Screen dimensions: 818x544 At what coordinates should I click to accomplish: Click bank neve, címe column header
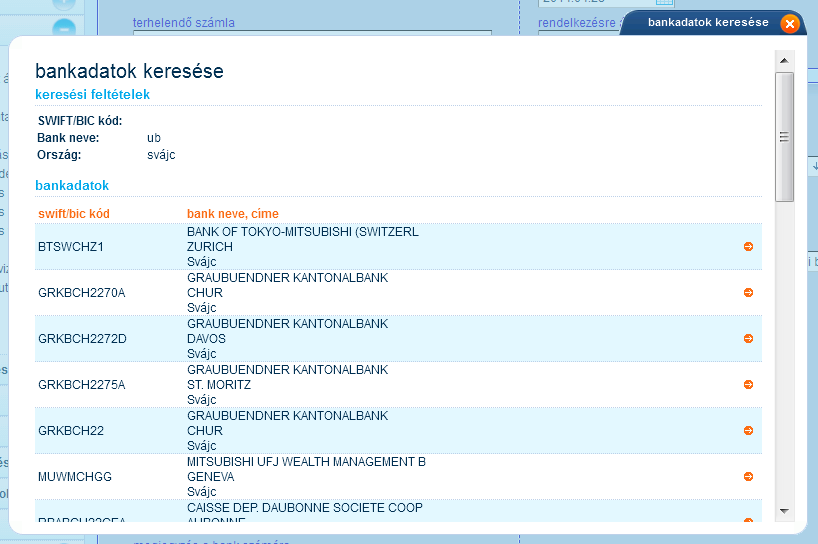[x=233, y=214]
